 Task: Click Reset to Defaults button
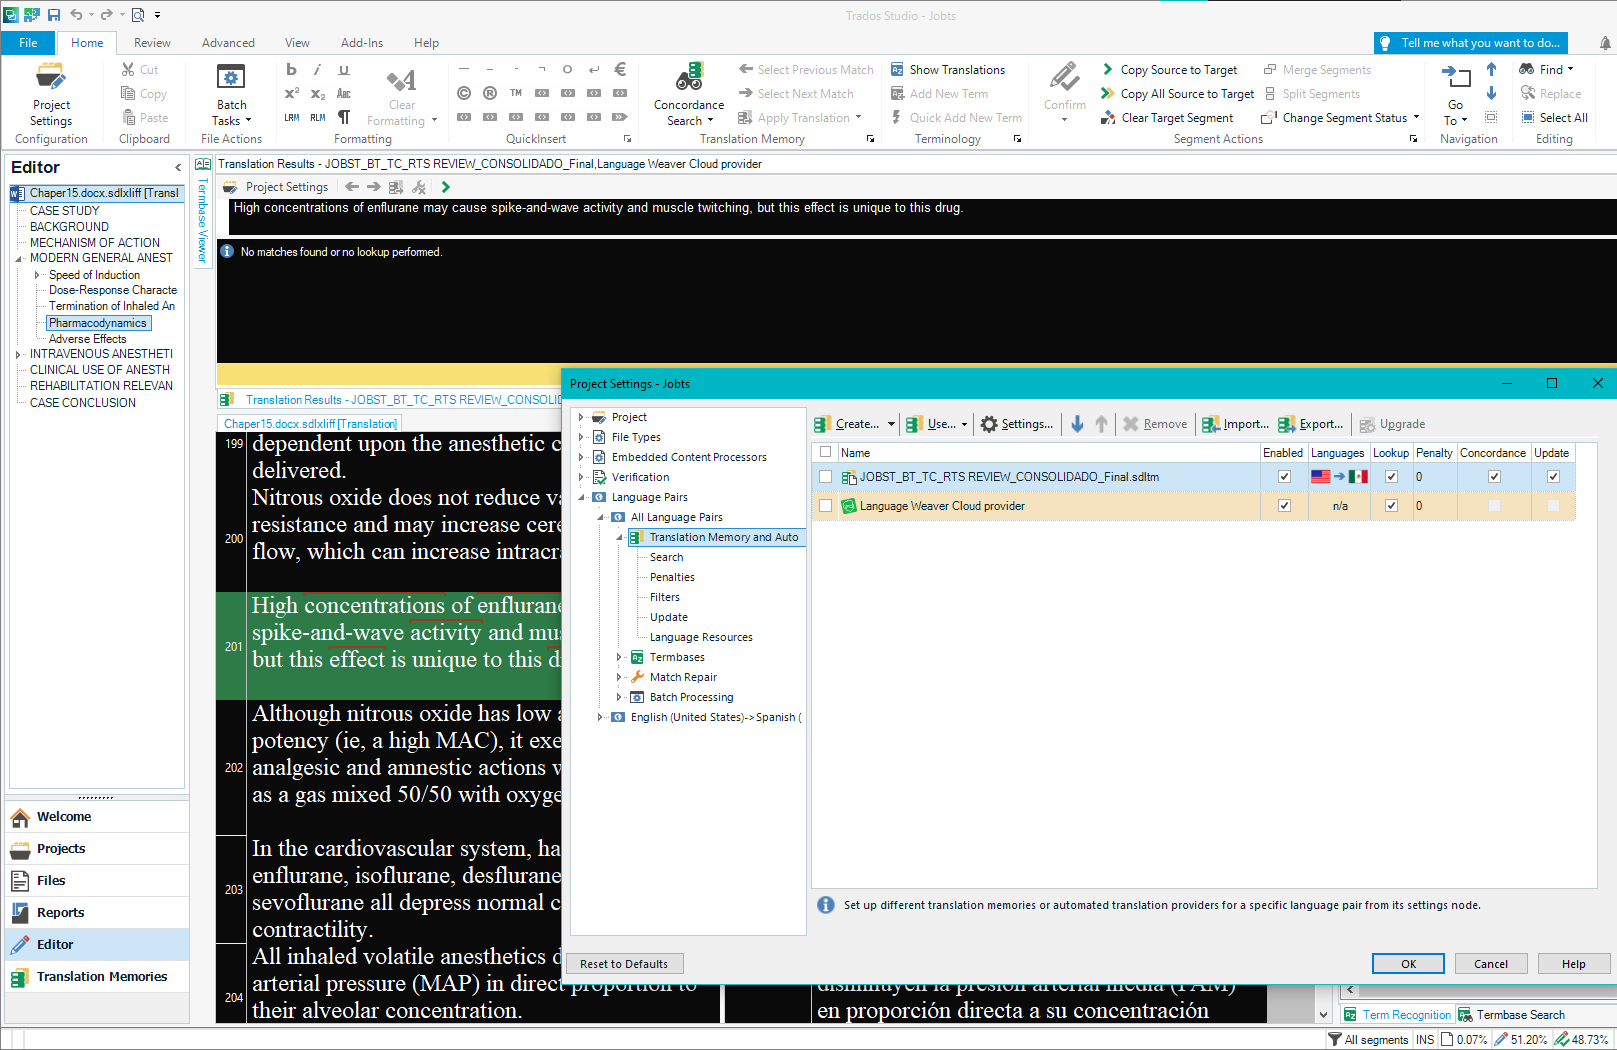point(624,964)
